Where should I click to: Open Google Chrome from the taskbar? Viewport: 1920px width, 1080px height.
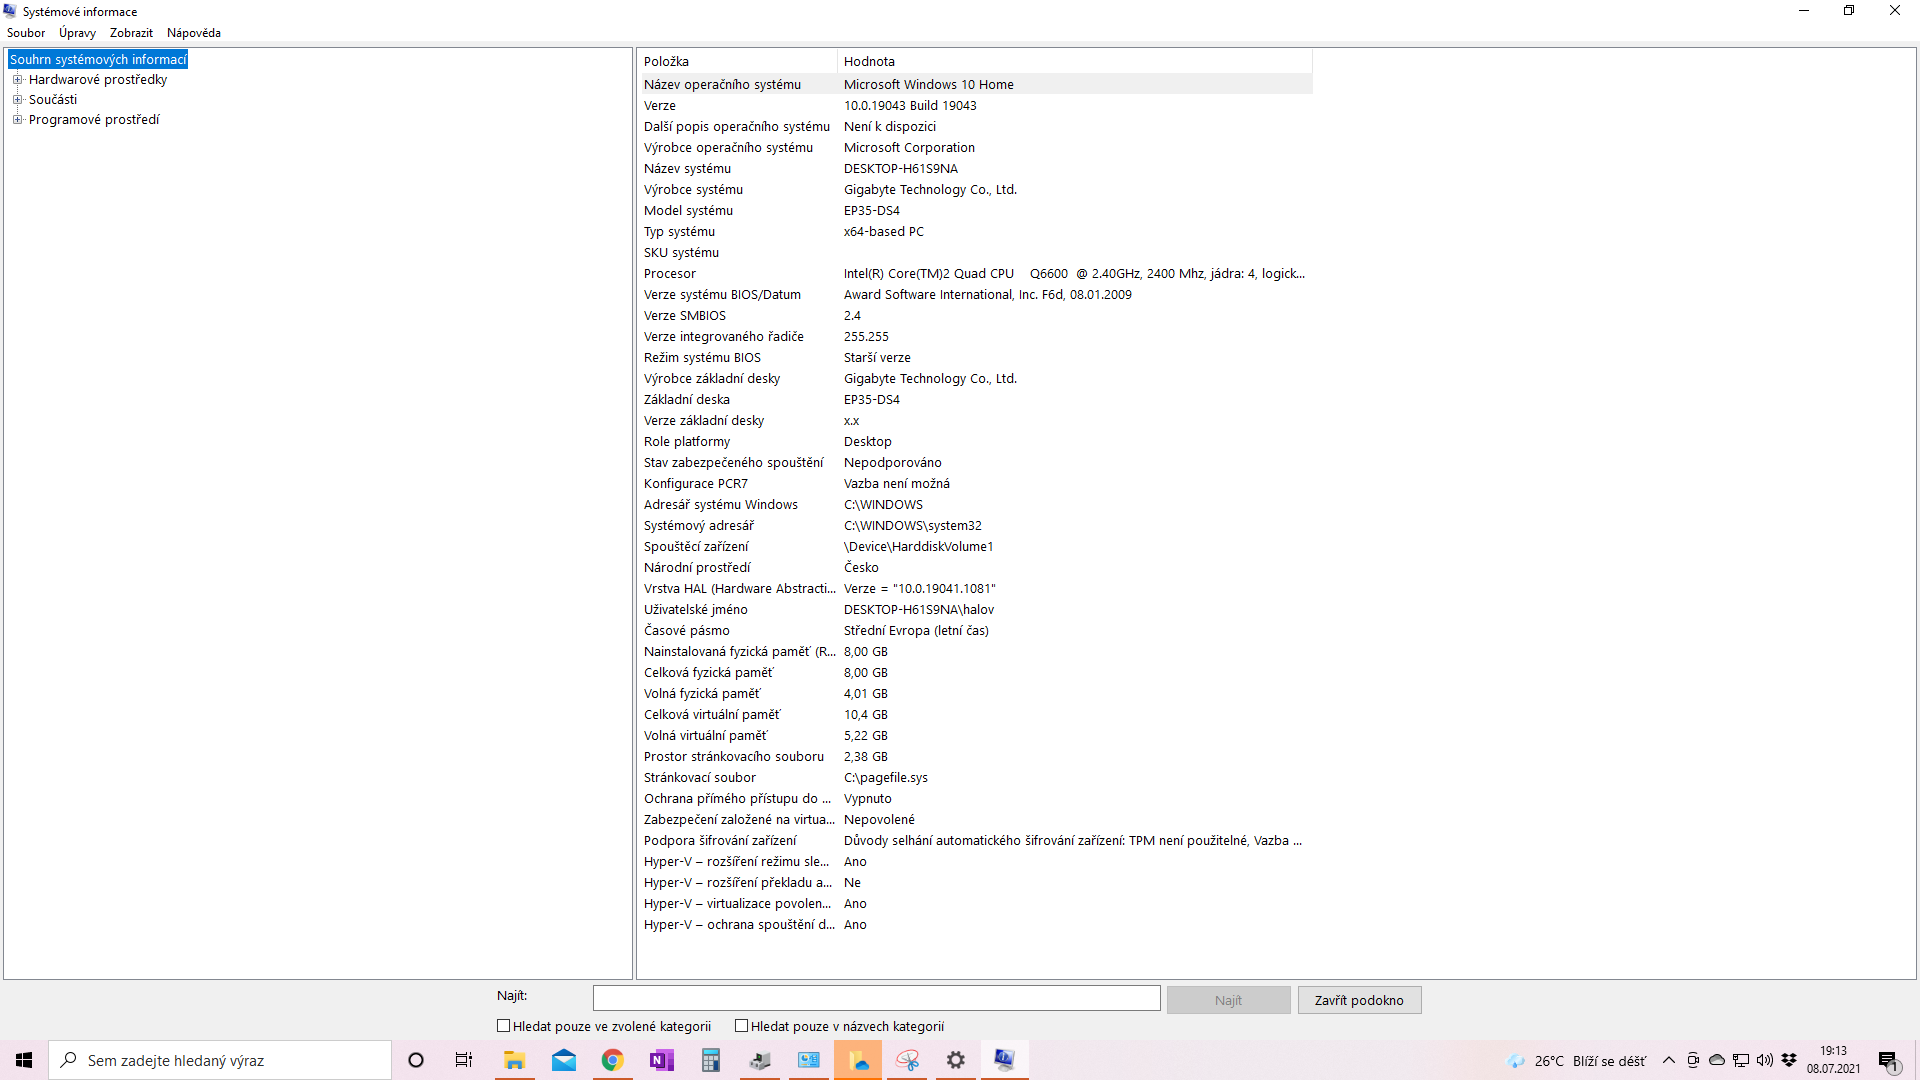(612, 1060)
